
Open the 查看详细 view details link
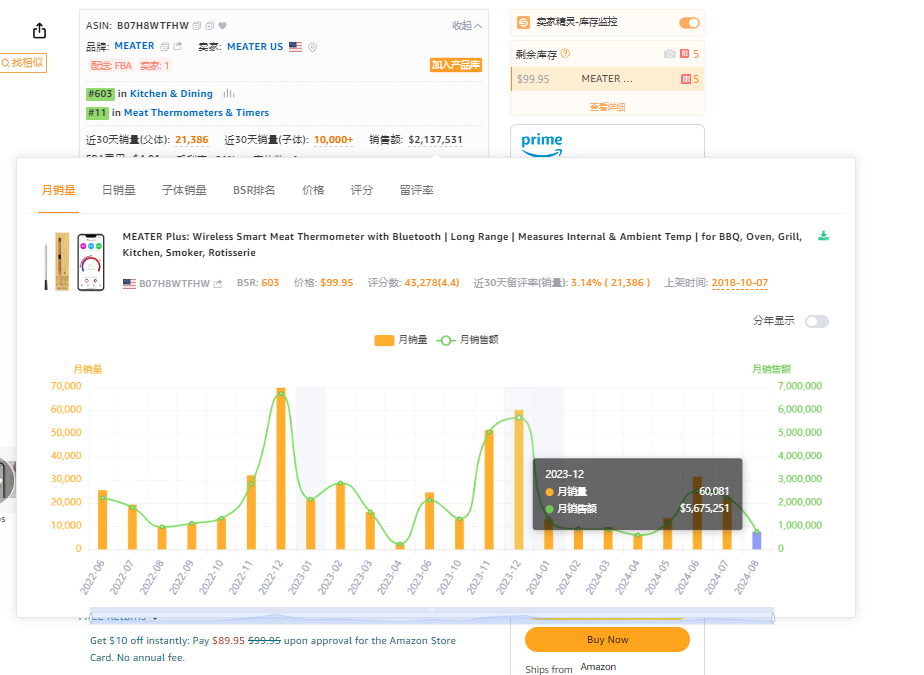[607, 107]
